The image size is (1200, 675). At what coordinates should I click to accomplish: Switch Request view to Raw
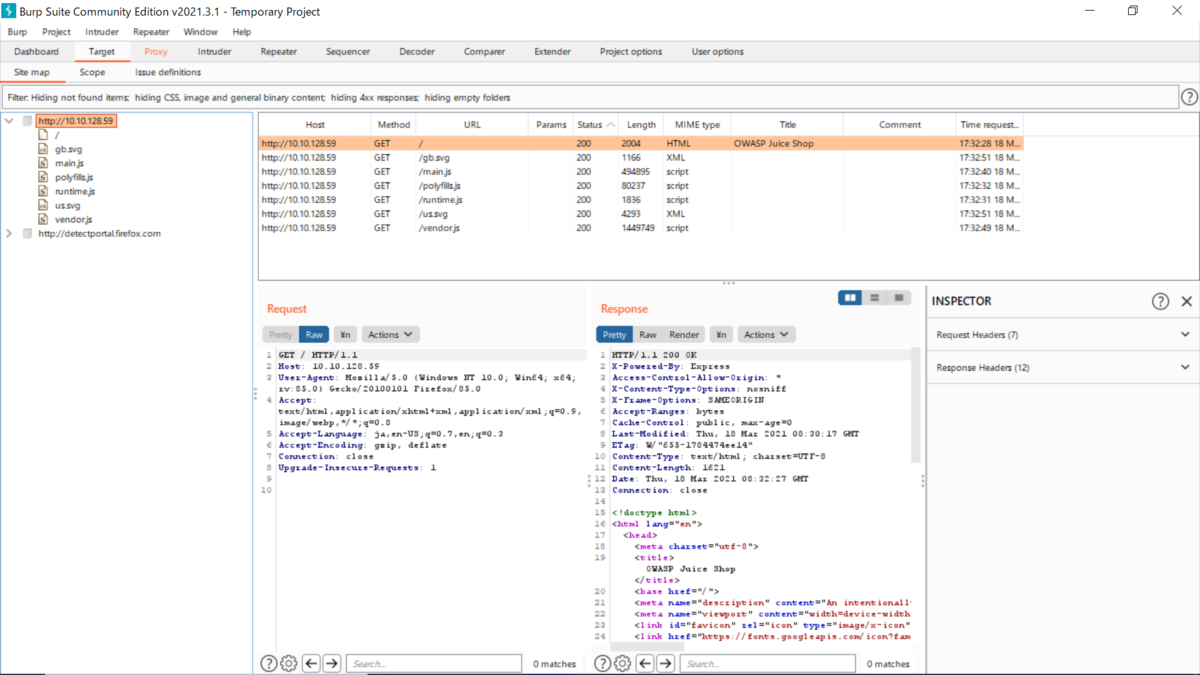coord(314,335)
